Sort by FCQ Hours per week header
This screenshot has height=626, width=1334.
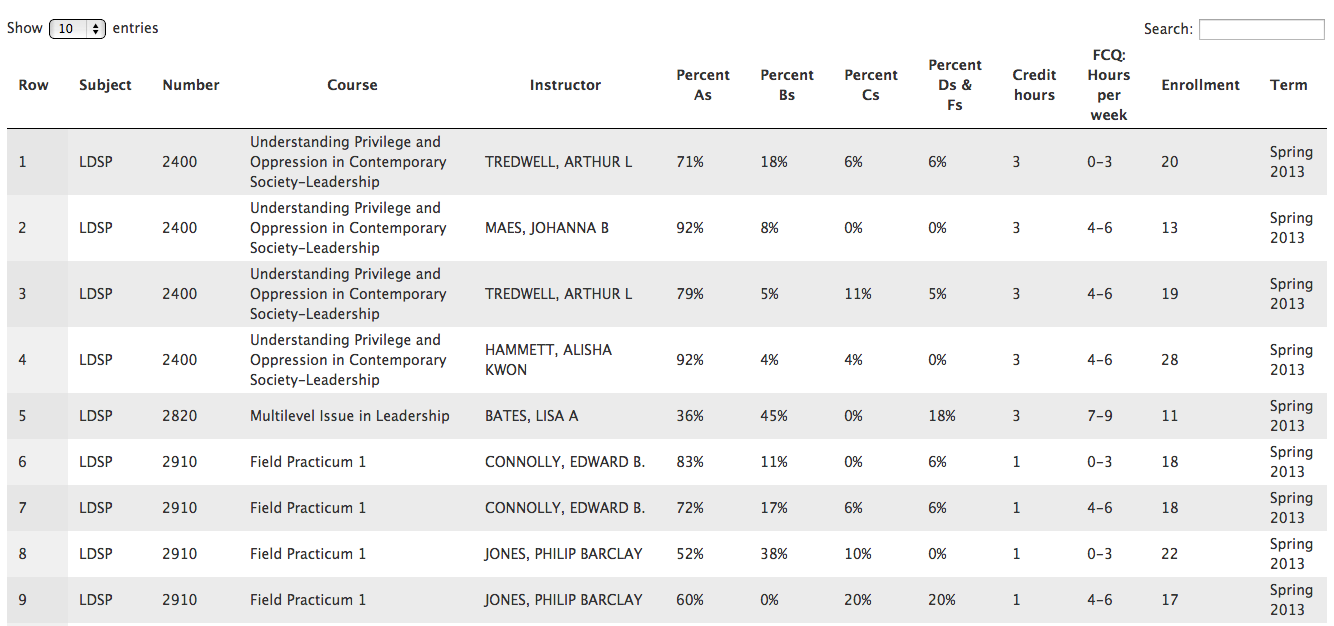coord(1108,86)
